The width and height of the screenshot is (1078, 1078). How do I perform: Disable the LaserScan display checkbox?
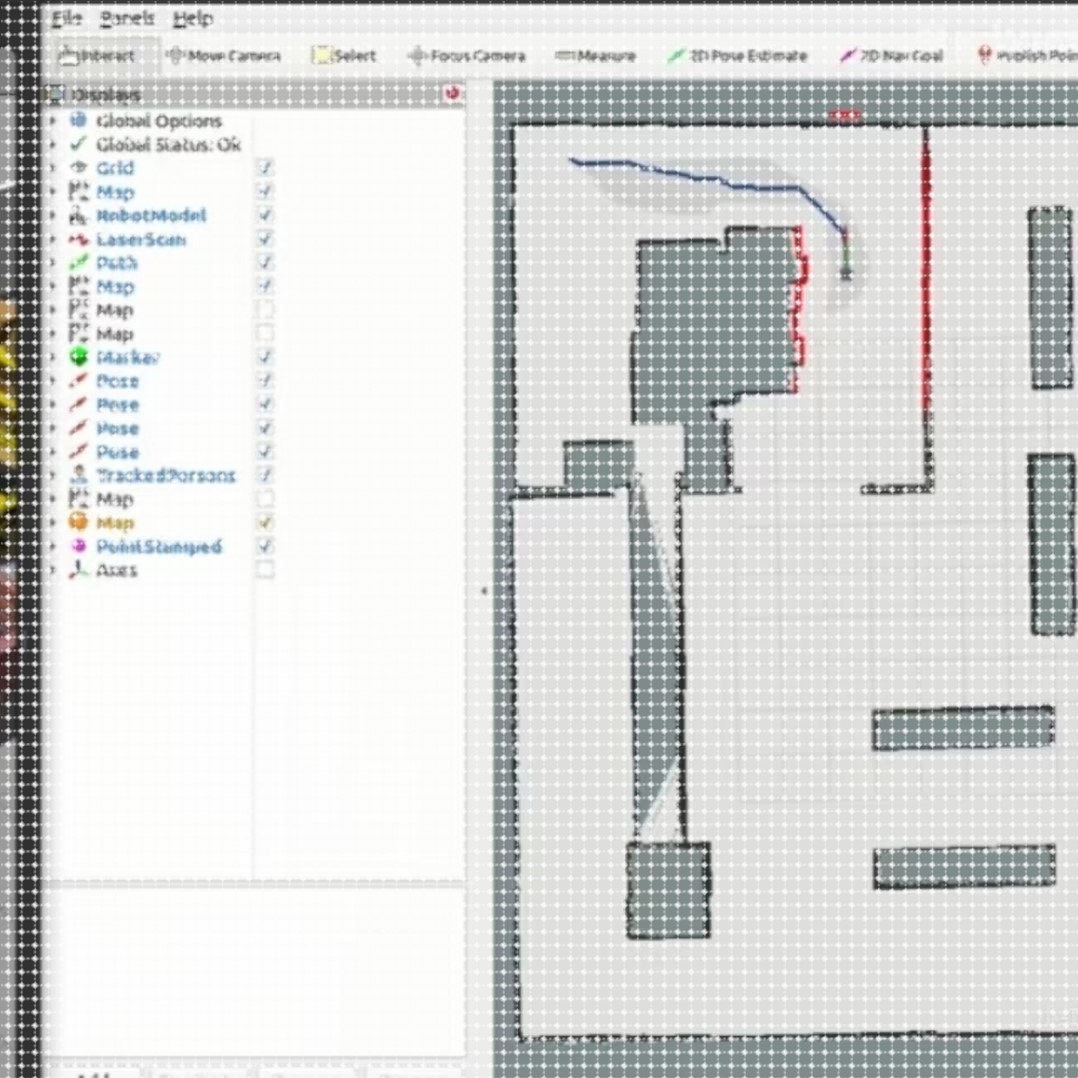pyautogui.click(x=265, y=239)
